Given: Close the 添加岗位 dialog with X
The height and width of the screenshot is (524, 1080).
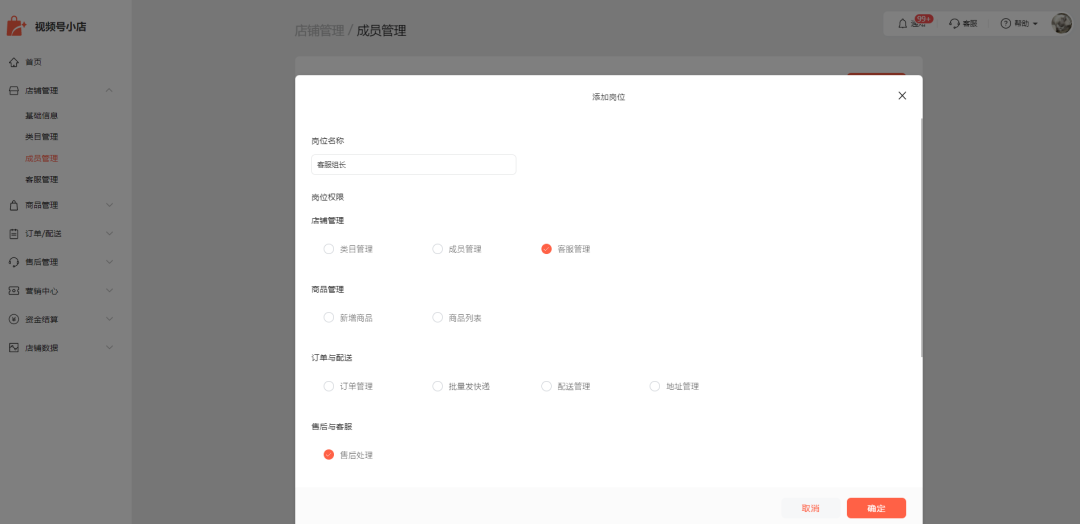Looking at the screenshot, I should click(x=902, y=96).
